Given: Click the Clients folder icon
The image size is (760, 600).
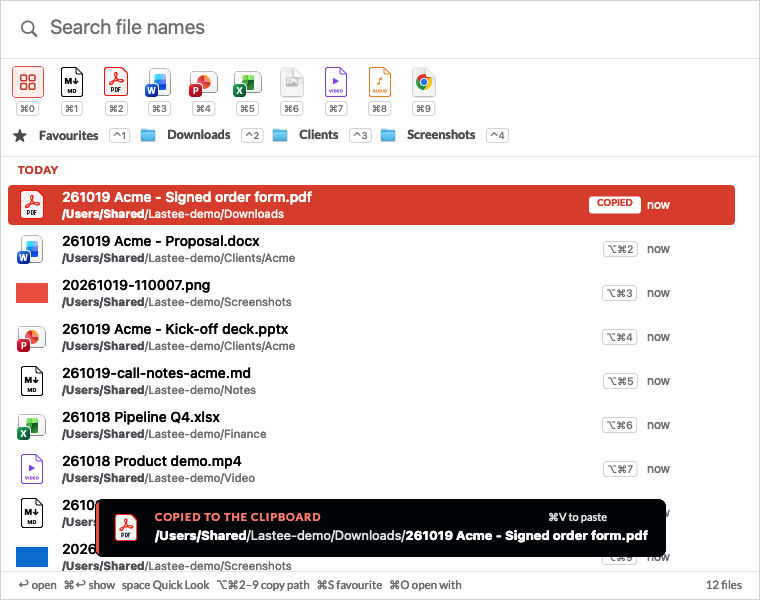Looking at the screenshot, I should tap(280, 135).
